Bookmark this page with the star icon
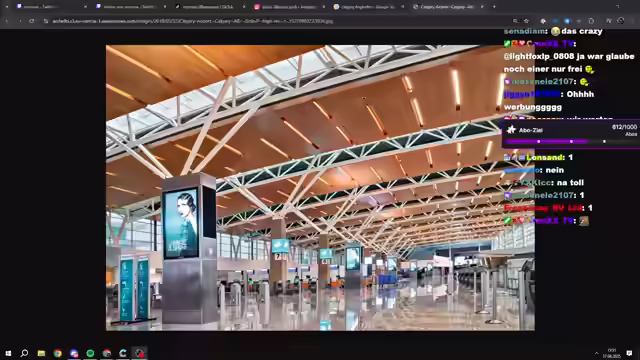 [527, 21]
